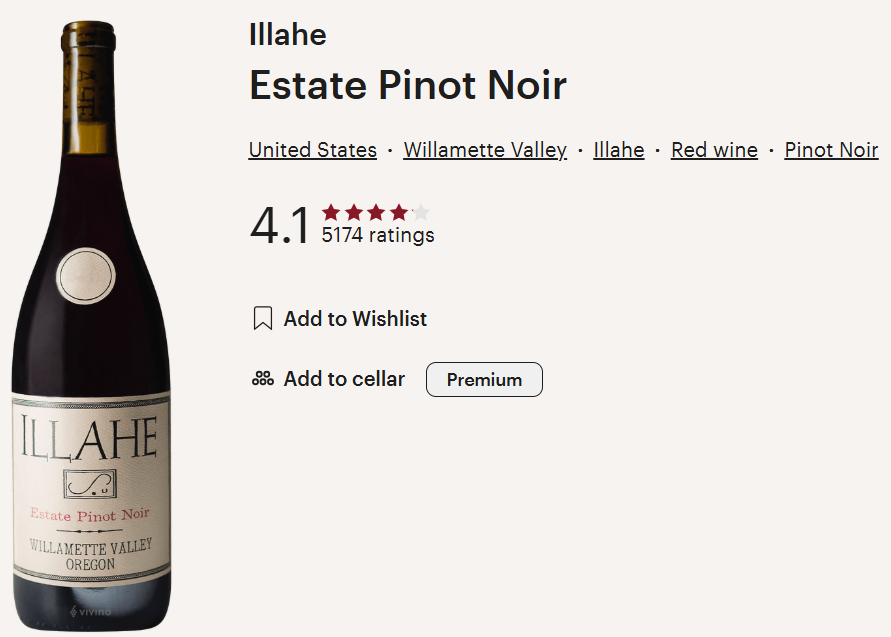Viewport: 891px width, 637px height.
Task: Open the underlined Illahe winery link
Action: coord(618,150)
